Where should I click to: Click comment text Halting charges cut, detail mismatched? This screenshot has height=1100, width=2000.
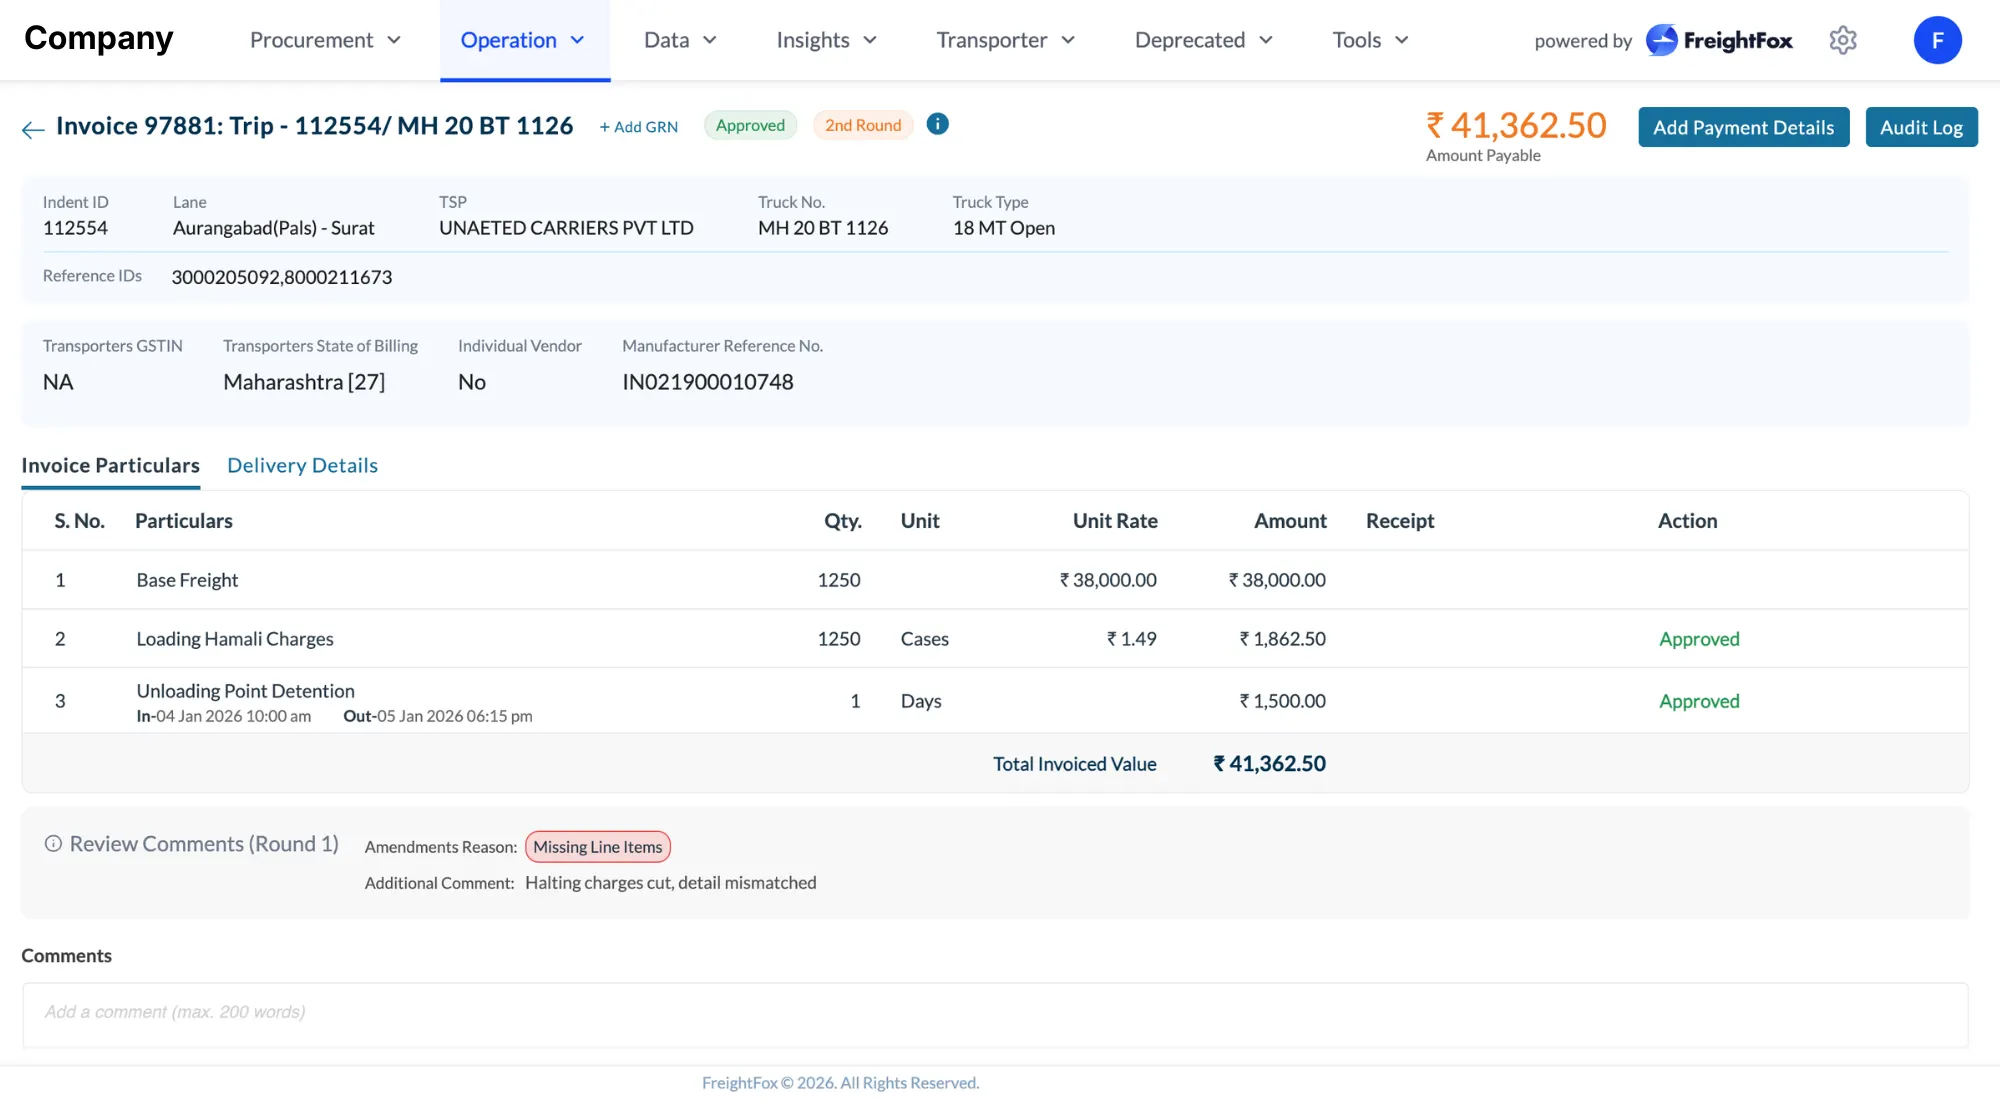click(670, 883)
